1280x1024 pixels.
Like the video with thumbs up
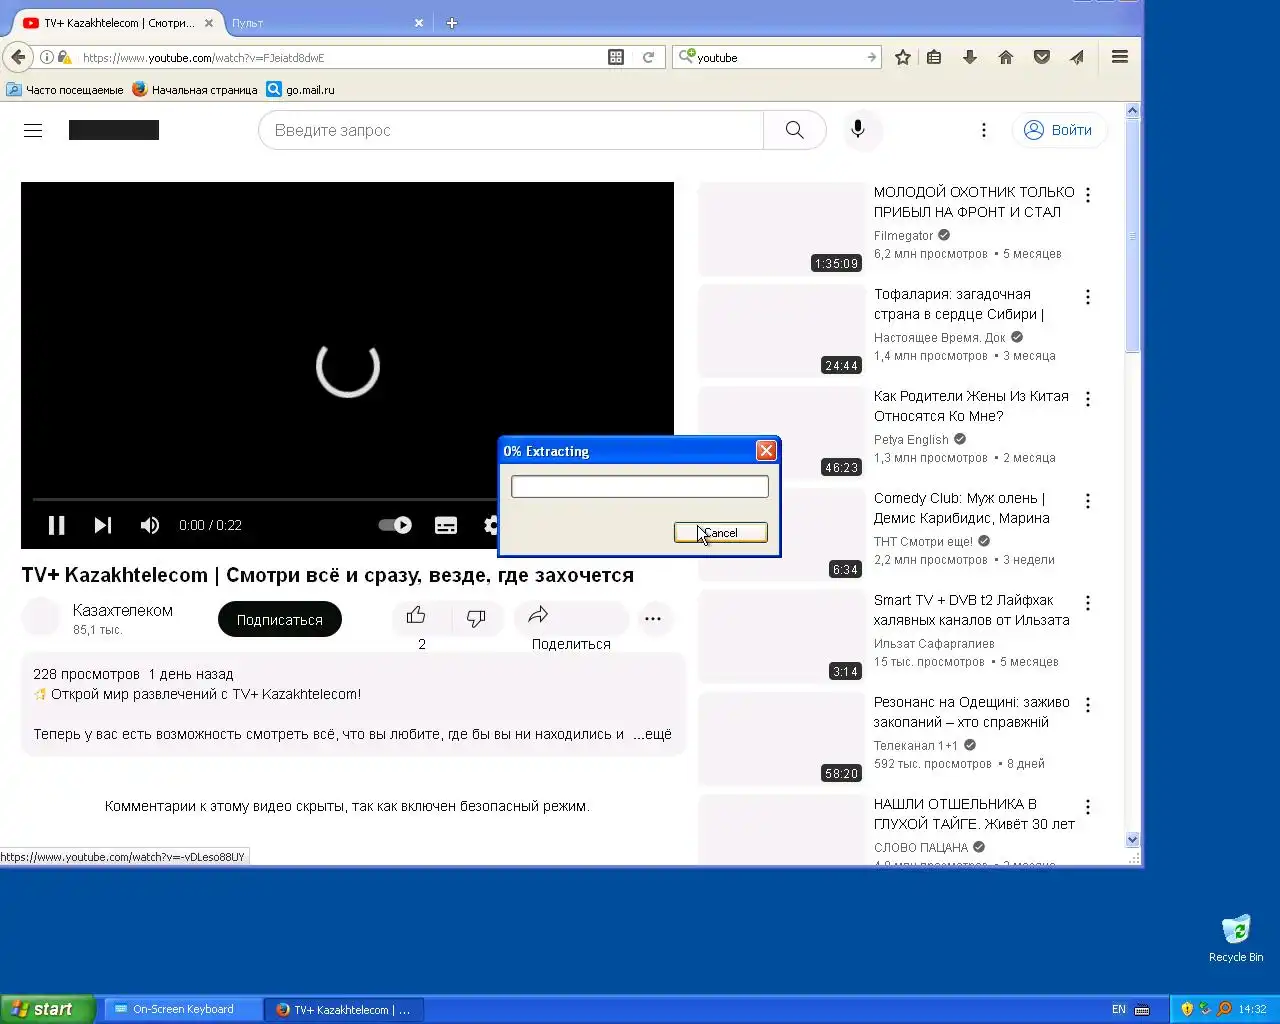point(416,616)
